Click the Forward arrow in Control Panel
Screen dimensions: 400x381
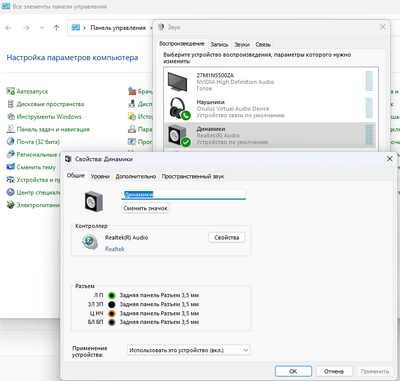tap(26, 28)
